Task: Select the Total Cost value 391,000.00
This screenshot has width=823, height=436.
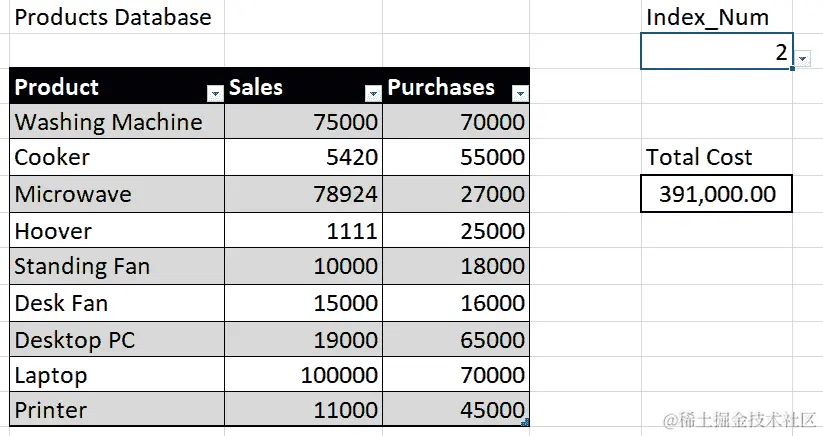Action: (716, 194)
